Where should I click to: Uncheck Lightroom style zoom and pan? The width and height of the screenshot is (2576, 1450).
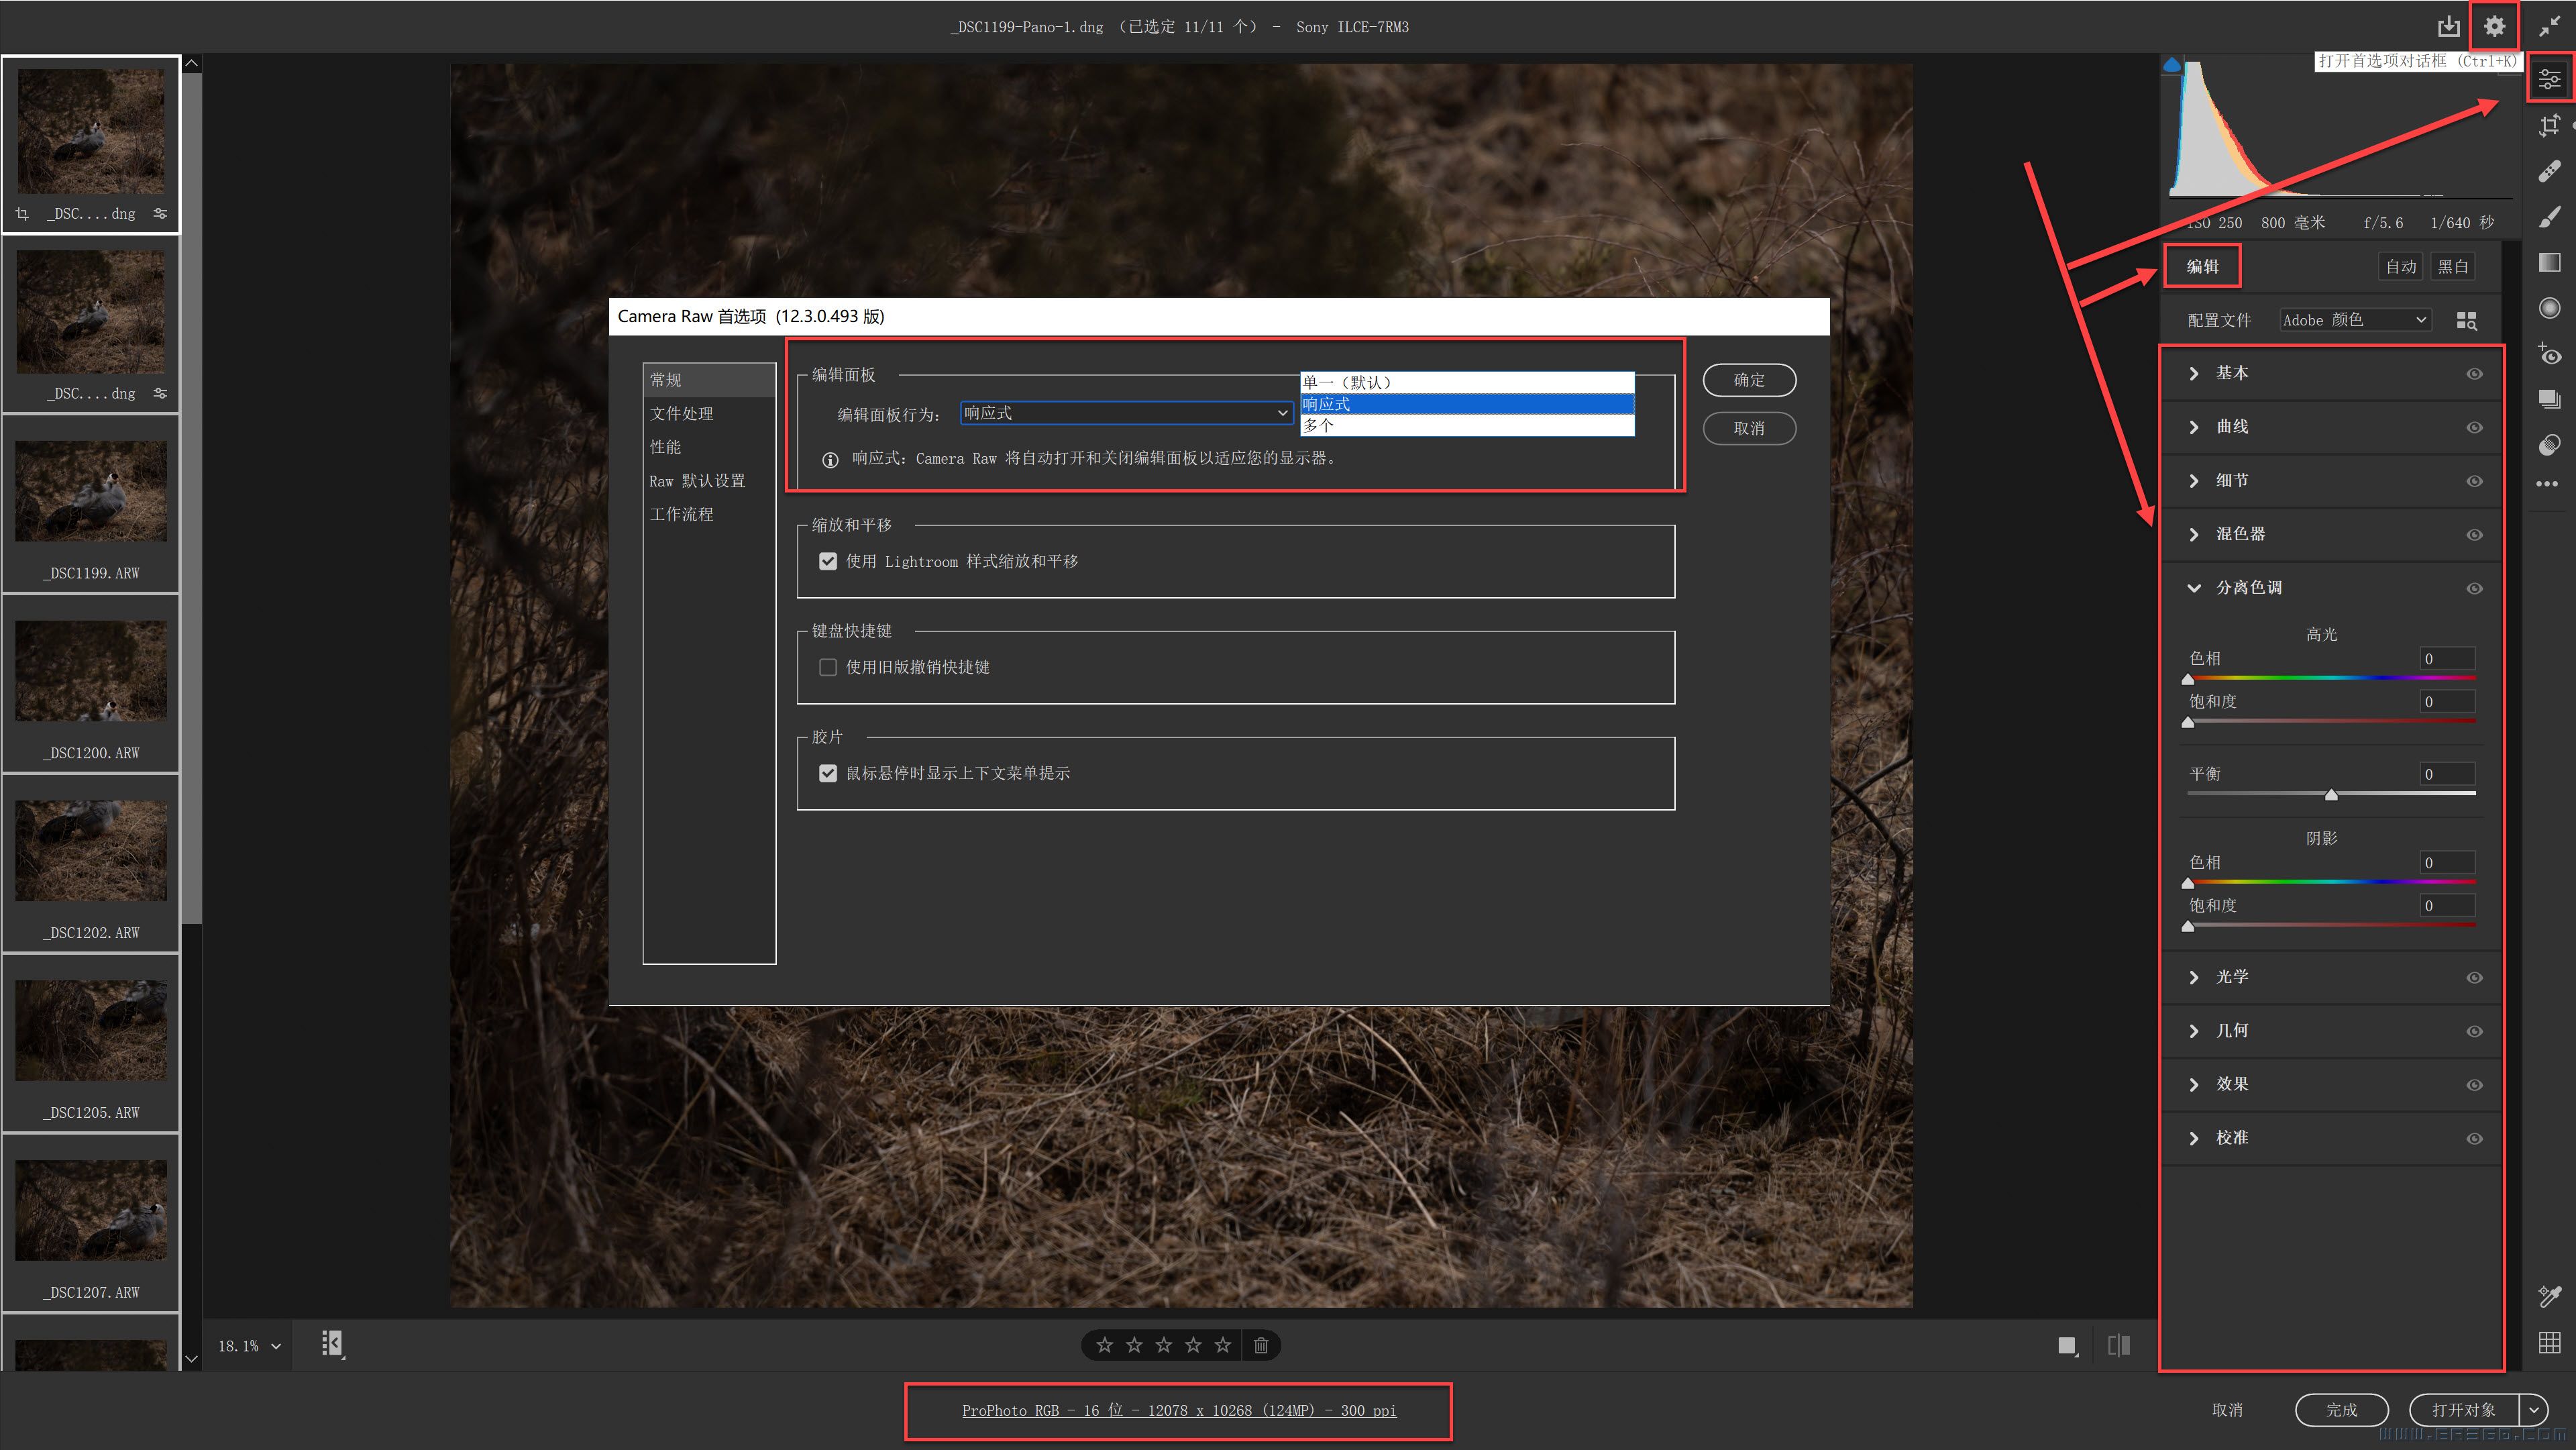coord(828,561)
